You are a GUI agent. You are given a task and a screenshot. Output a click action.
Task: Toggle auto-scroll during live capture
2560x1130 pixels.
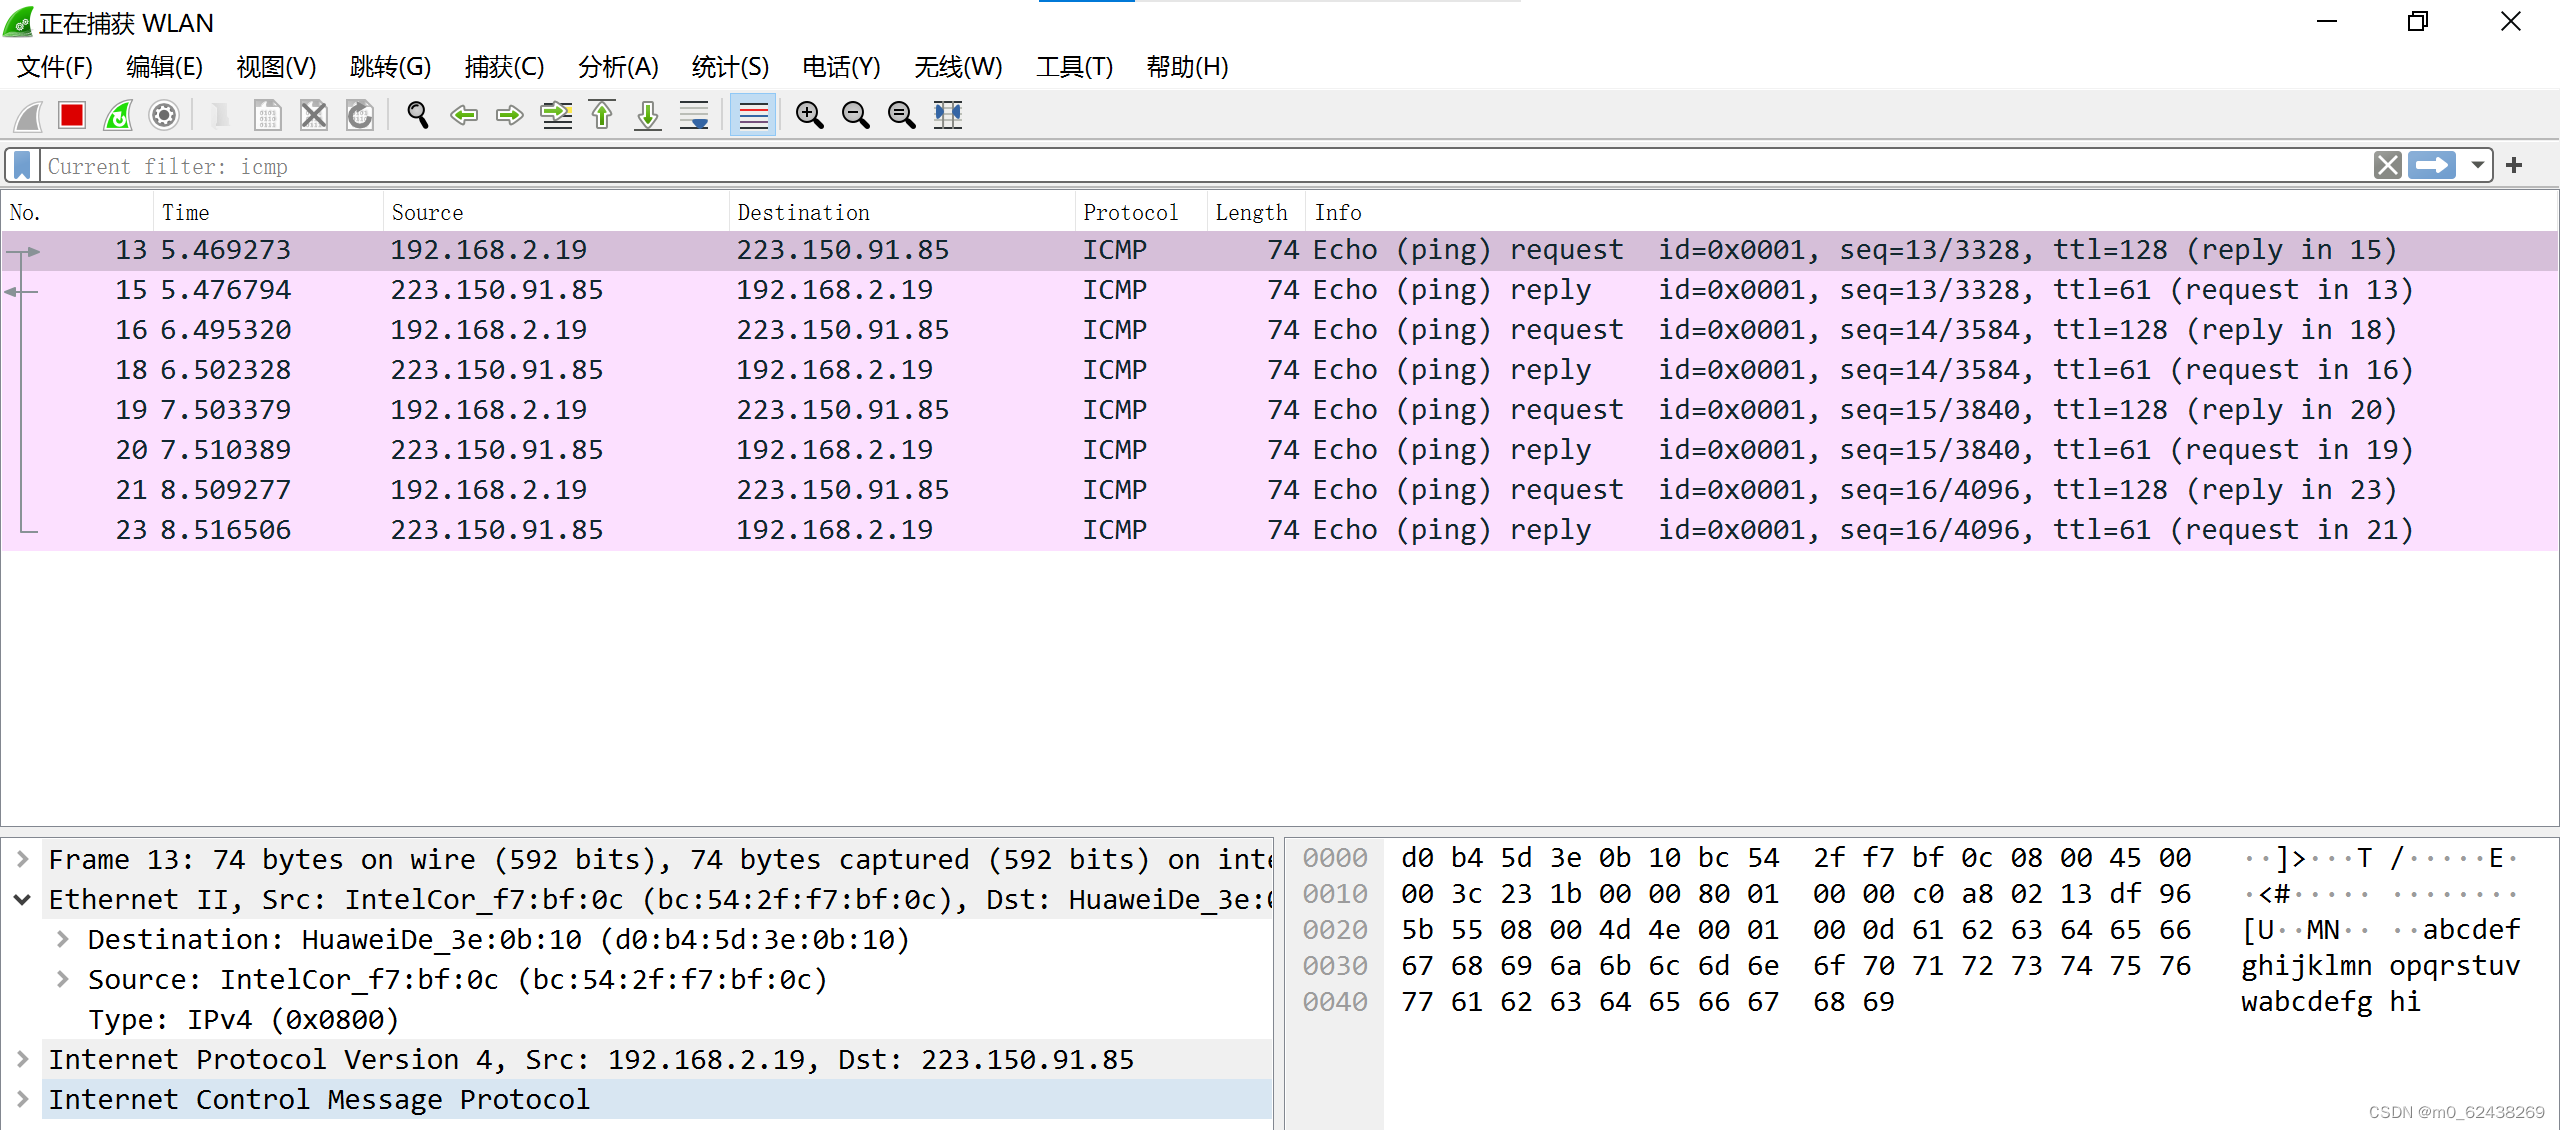tap(693, 115)
